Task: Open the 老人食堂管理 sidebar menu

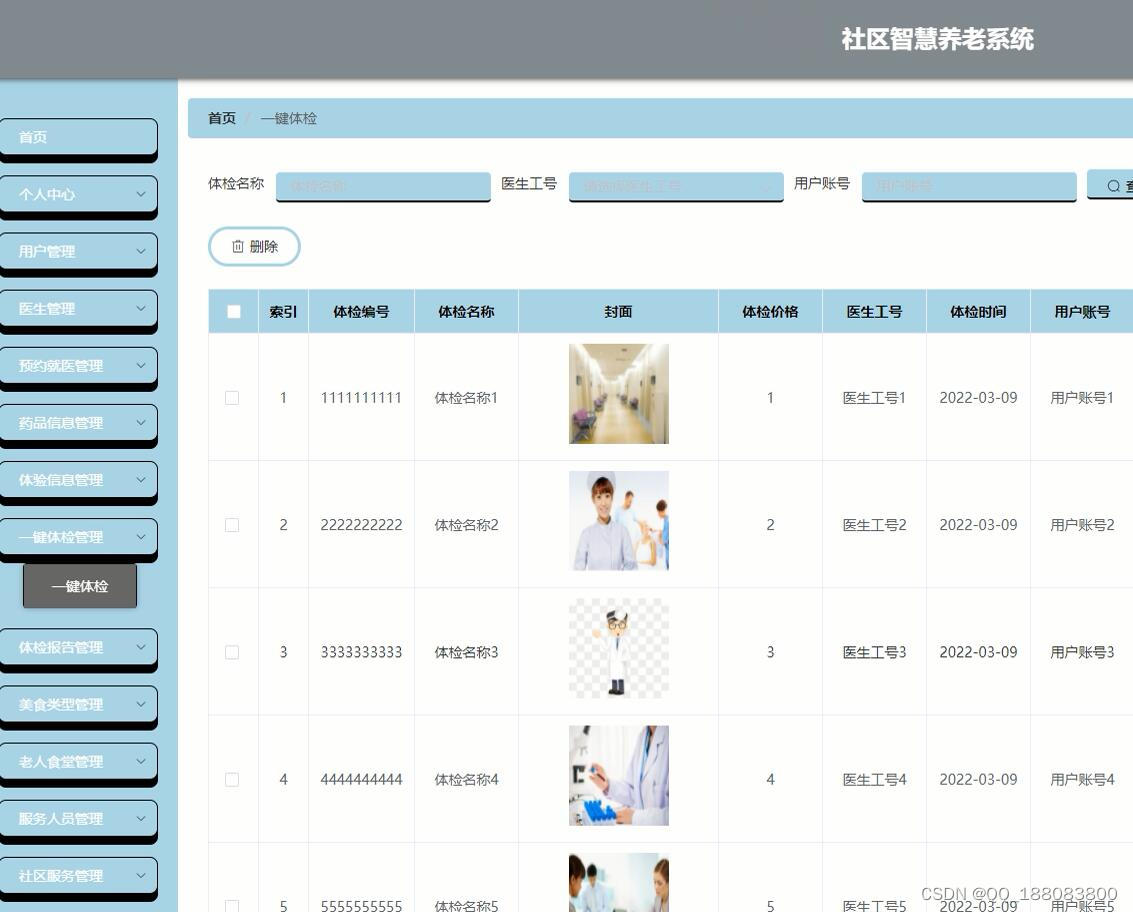Action: pyautogui.click(x=79, y=761)
